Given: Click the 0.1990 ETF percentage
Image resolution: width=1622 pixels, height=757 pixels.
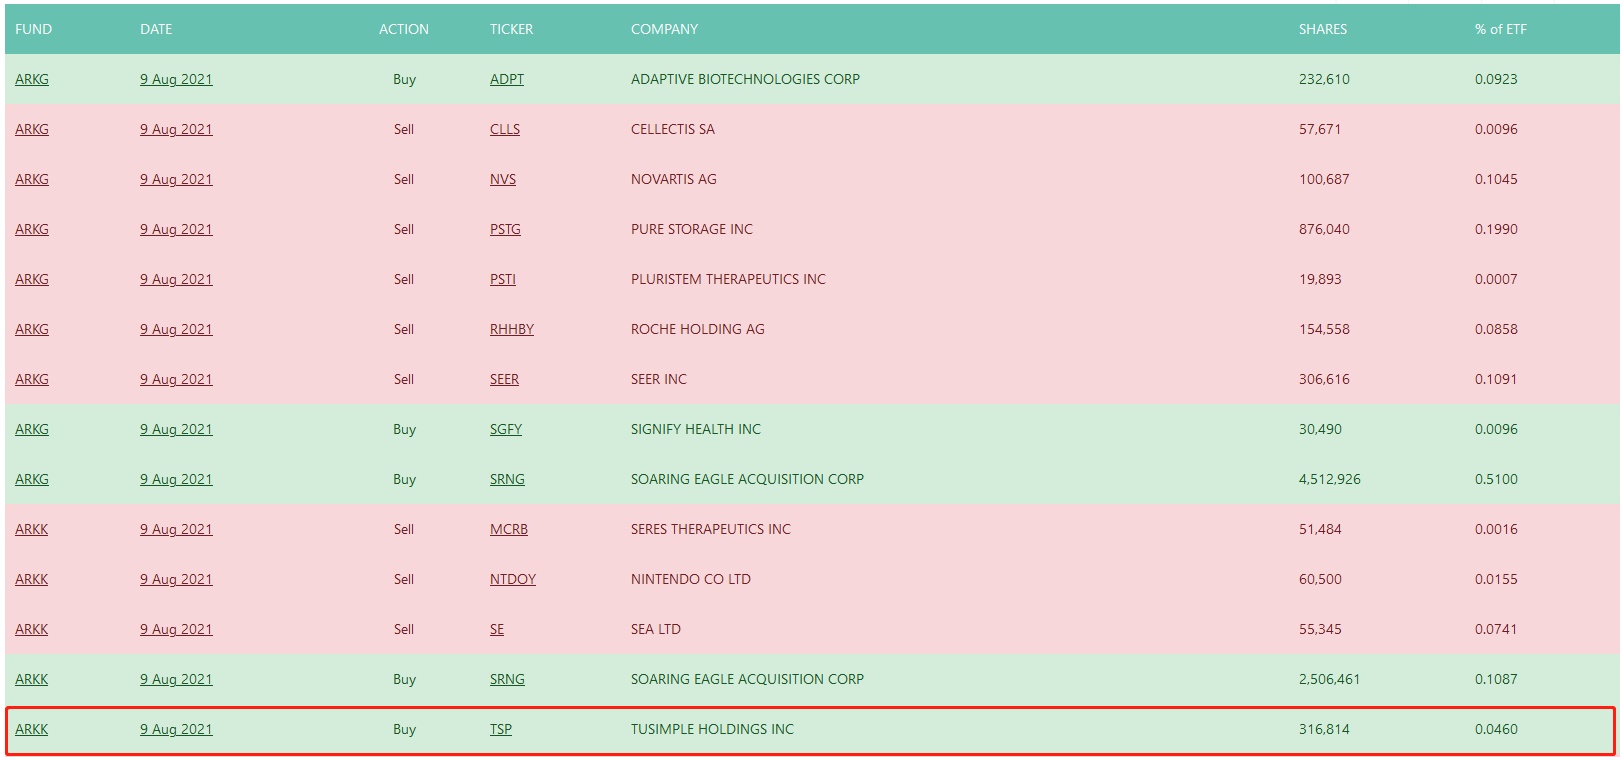Looking at the screenshot, I should point(1496,229).
